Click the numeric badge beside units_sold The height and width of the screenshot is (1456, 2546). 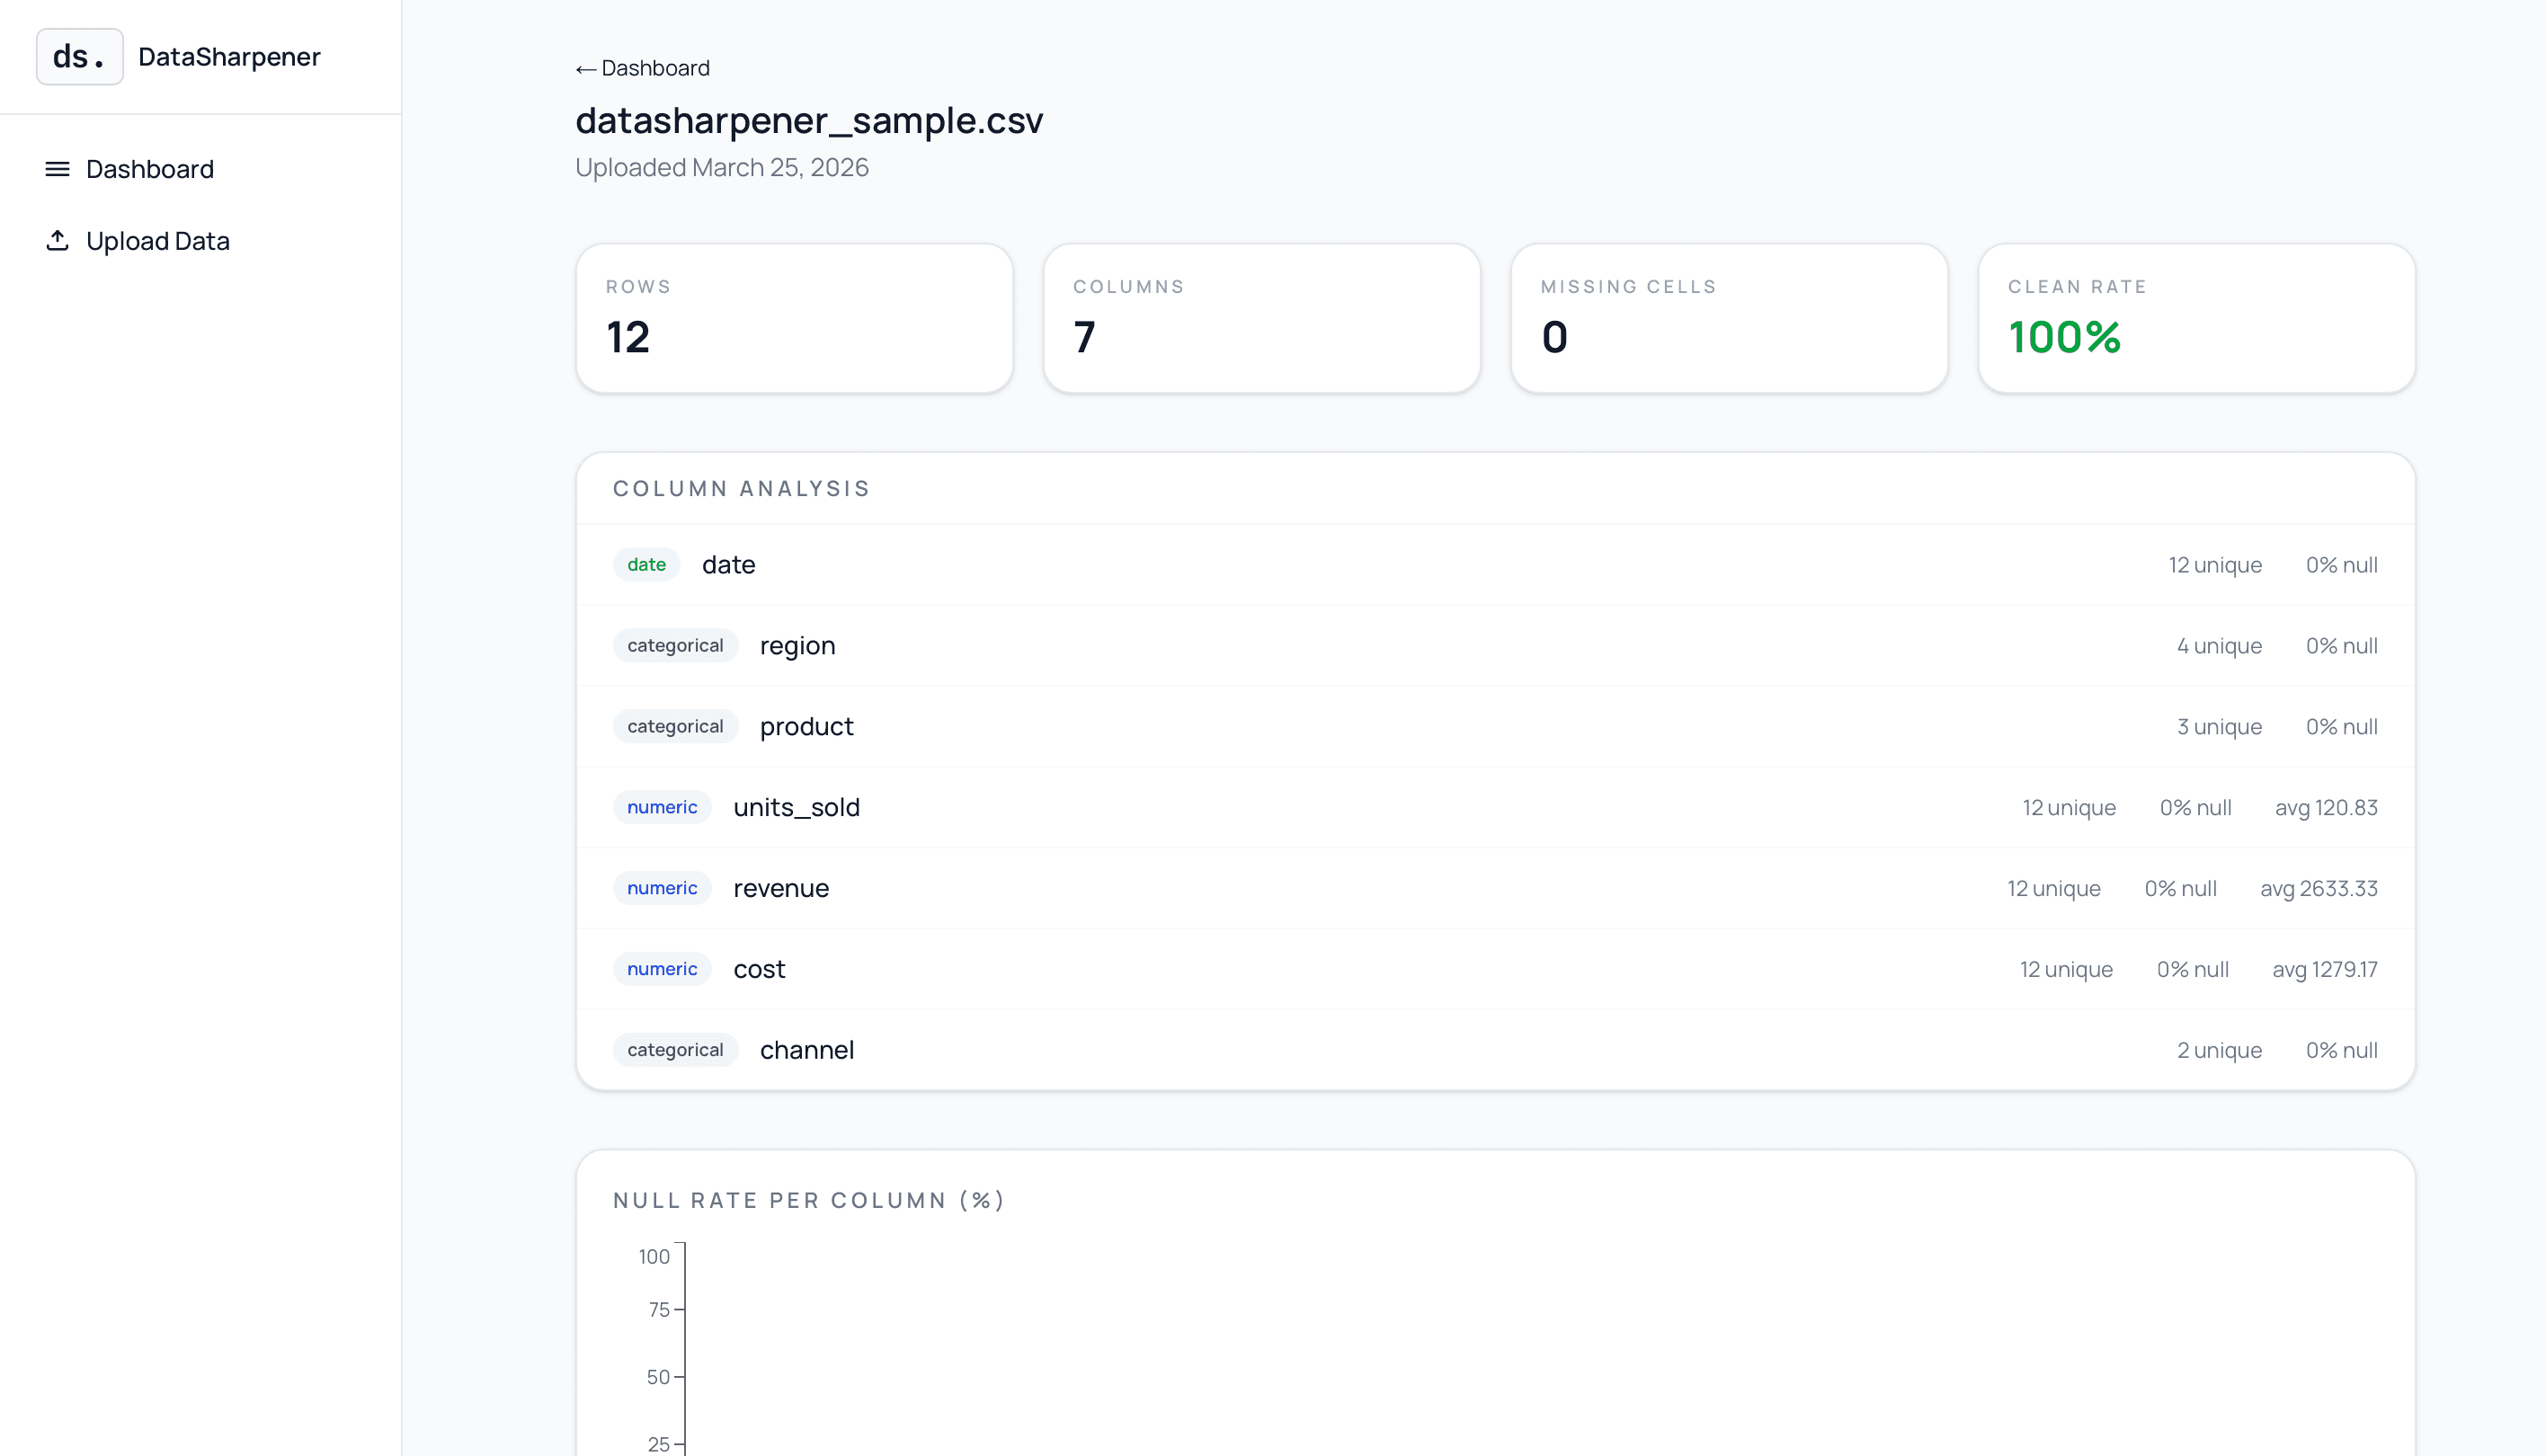pyautogui.click(x=661, y=807)
